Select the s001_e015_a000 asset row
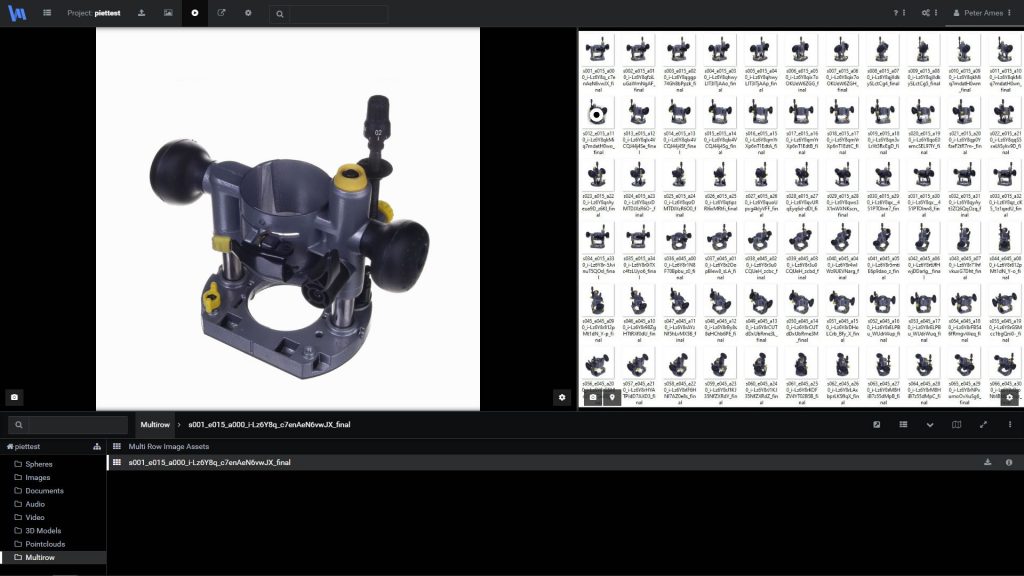Viewport: 1024px width, 576px height. (x=565, y=462)
